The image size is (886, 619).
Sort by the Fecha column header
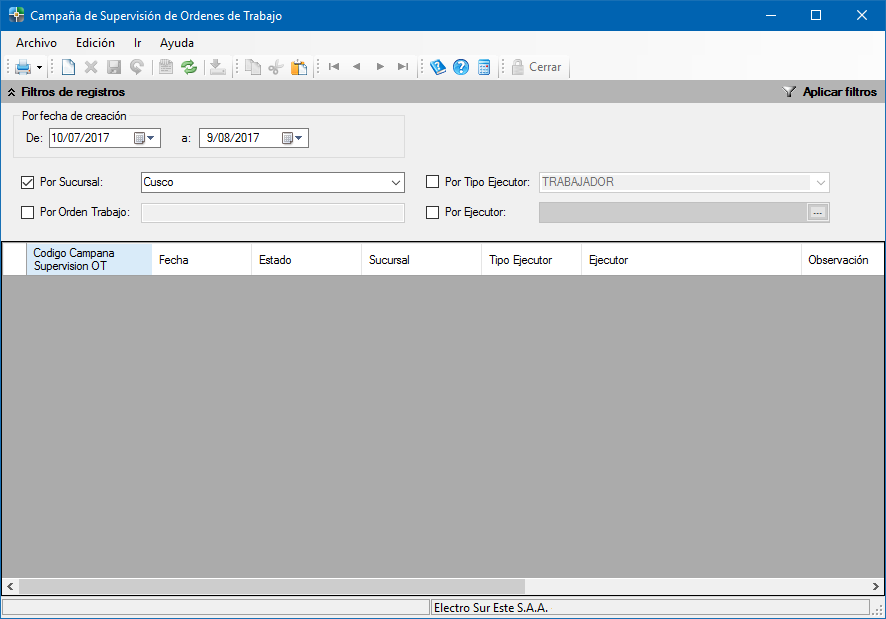click(200, 260)
